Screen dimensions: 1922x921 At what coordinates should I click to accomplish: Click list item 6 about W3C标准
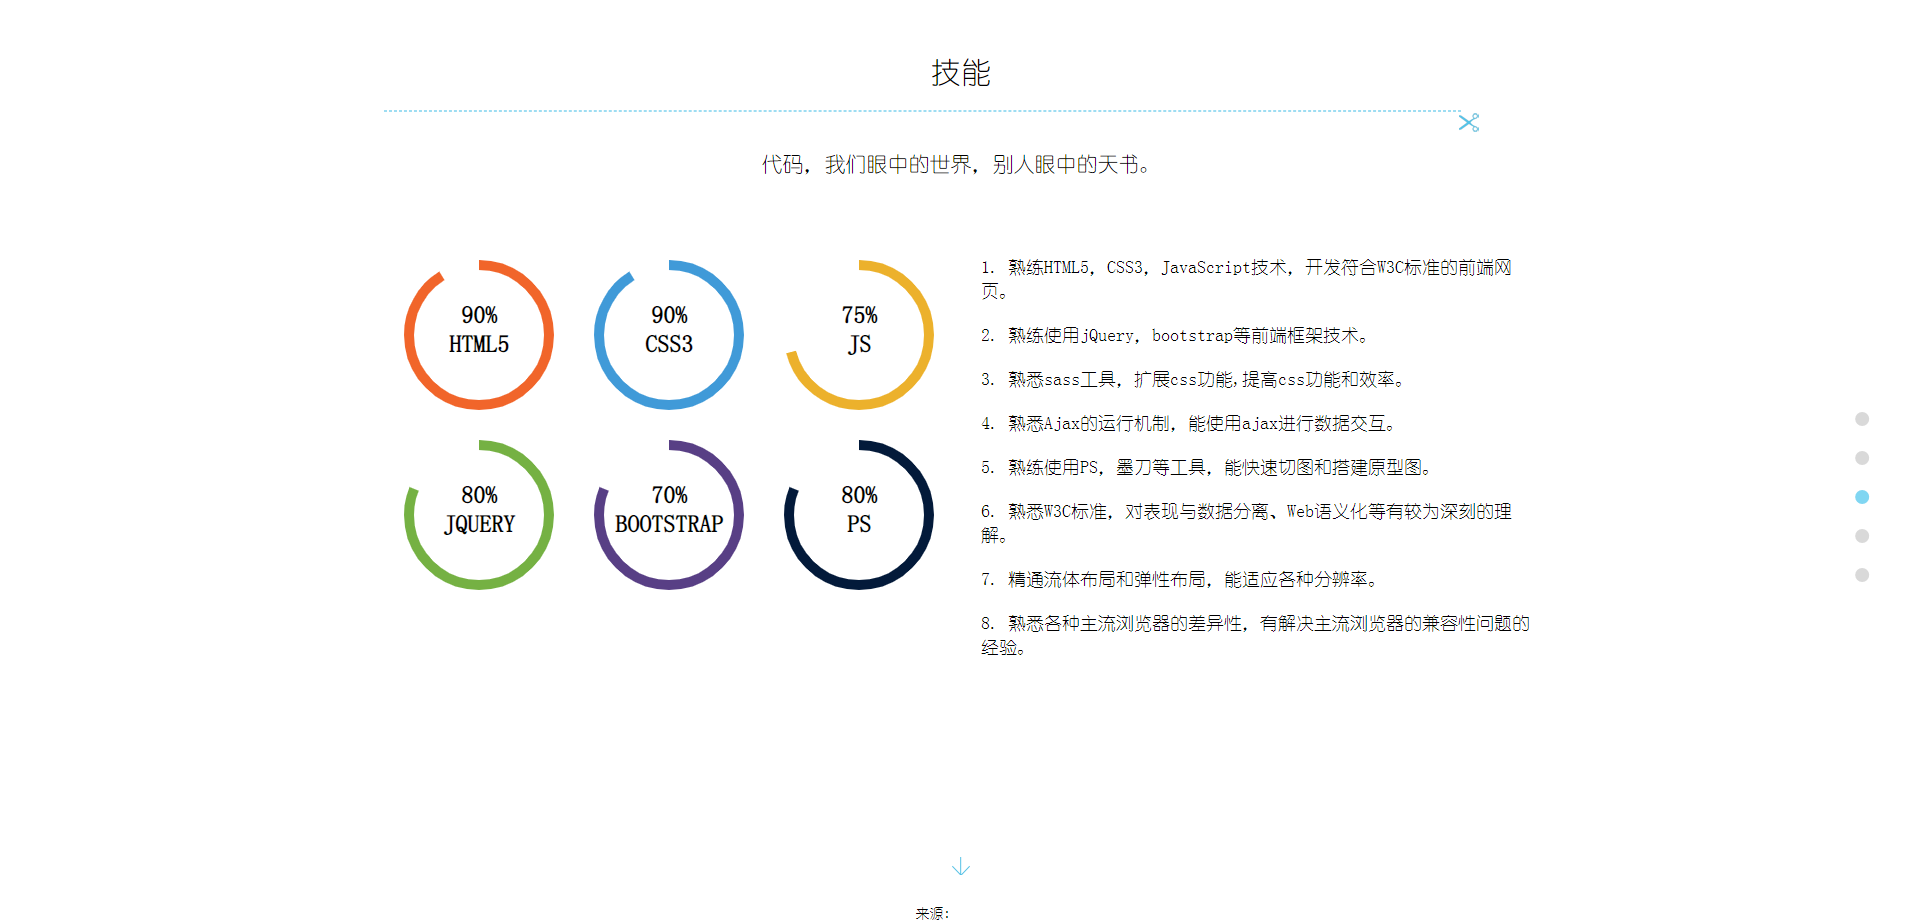pos(1246,523)
